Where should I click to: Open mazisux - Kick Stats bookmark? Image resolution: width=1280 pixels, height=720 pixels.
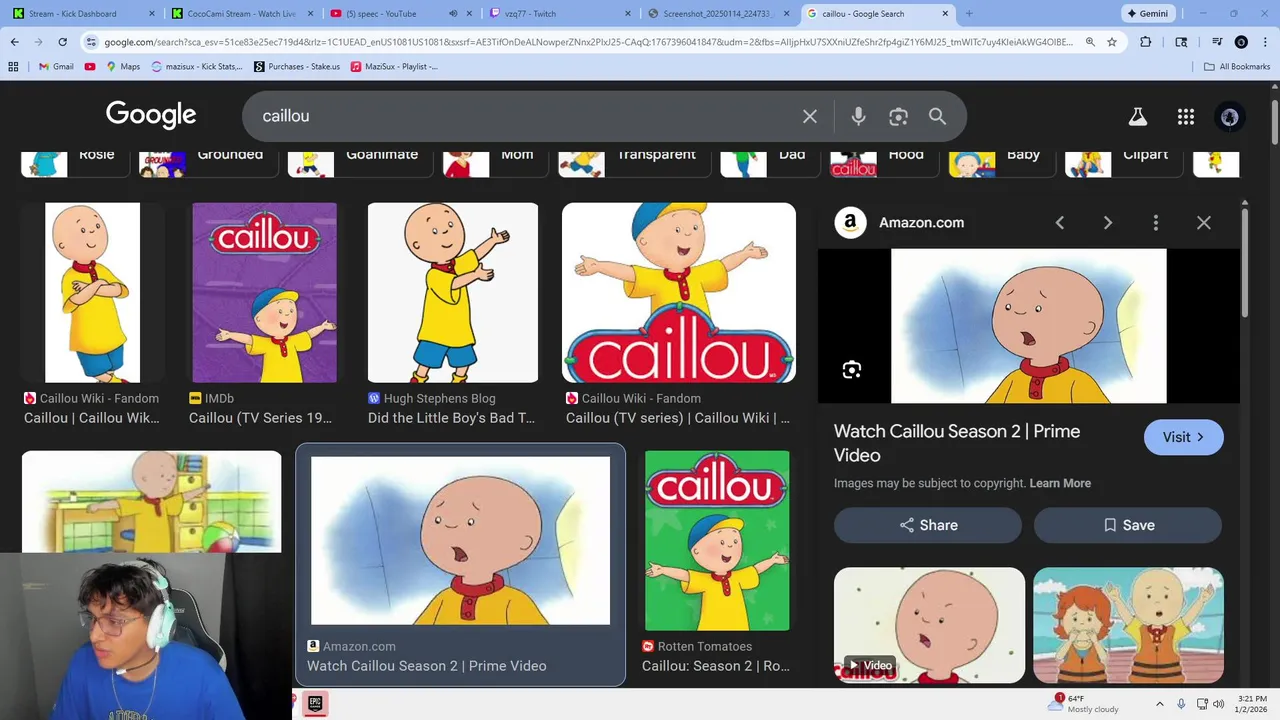[197, 66]
